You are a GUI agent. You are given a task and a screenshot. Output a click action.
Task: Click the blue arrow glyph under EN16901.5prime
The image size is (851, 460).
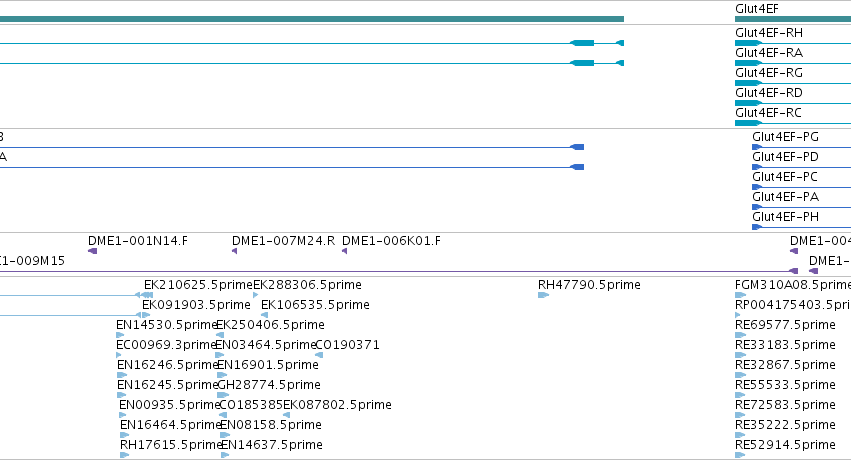pyautogui.click(x=222, y=375)
